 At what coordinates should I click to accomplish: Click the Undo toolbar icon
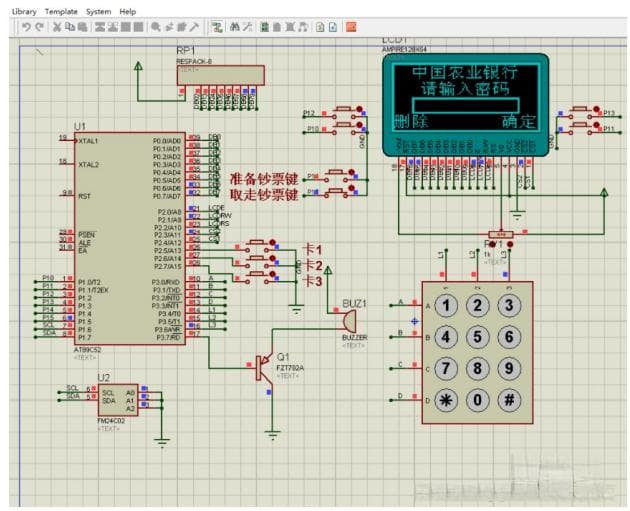tap(27, 27)
